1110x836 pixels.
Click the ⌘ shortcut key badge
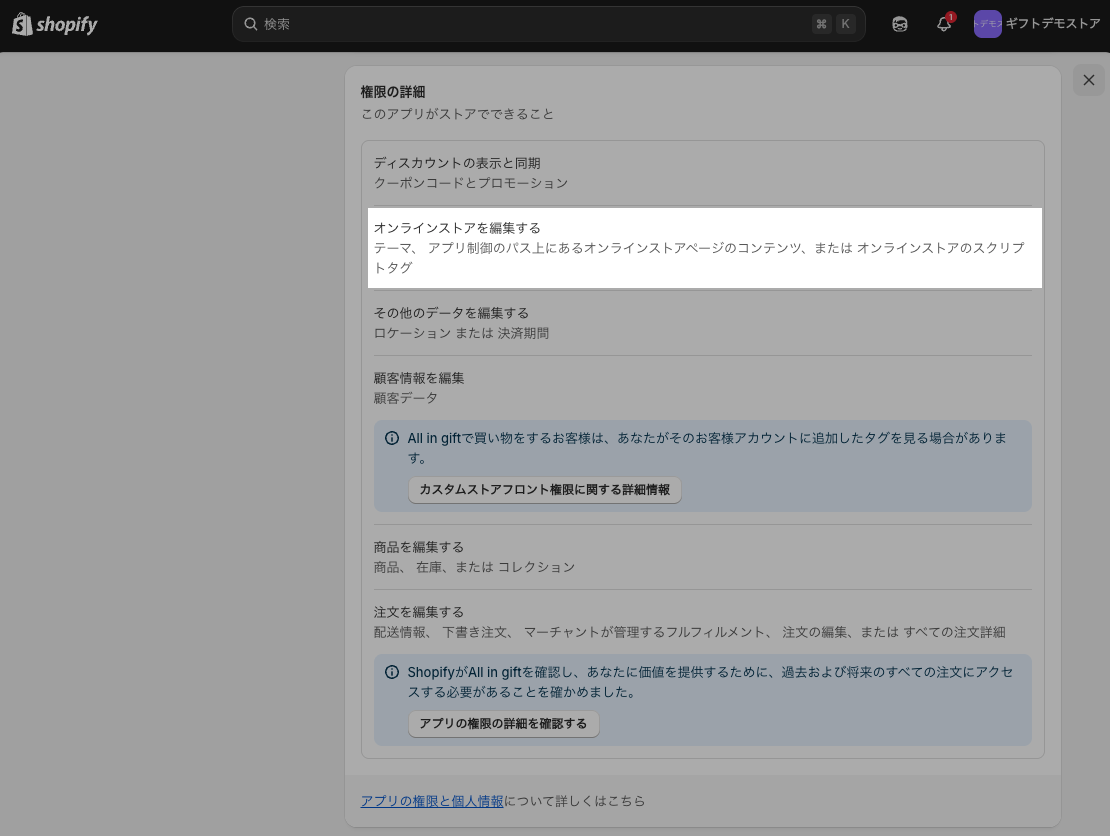(x=821, y=24)
